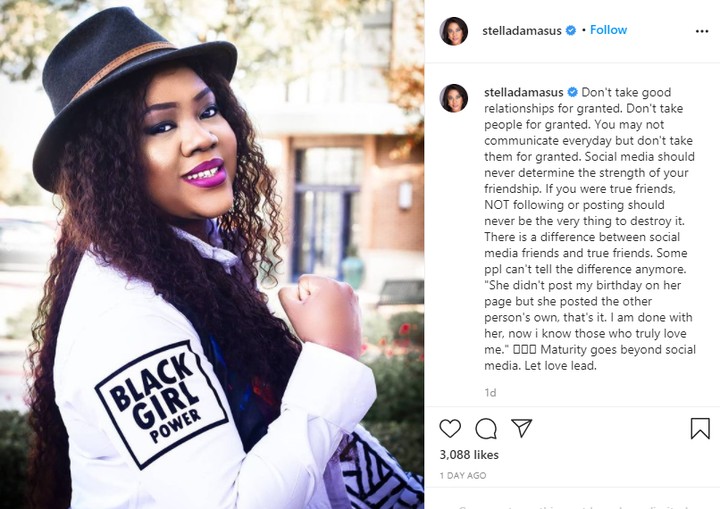This screenshot has width=720, height=509.
Task: Click the header verified blue badge
Action: coord(571,30)
